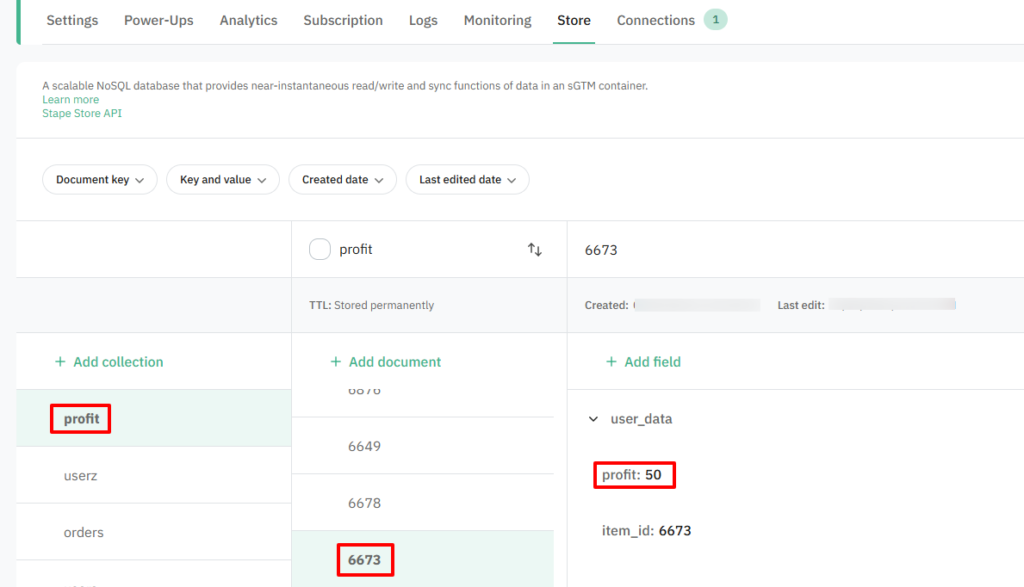Select the profit collection
This screenshot has height=587, width=1024.
pyautogui.click(x=153, y=419)
